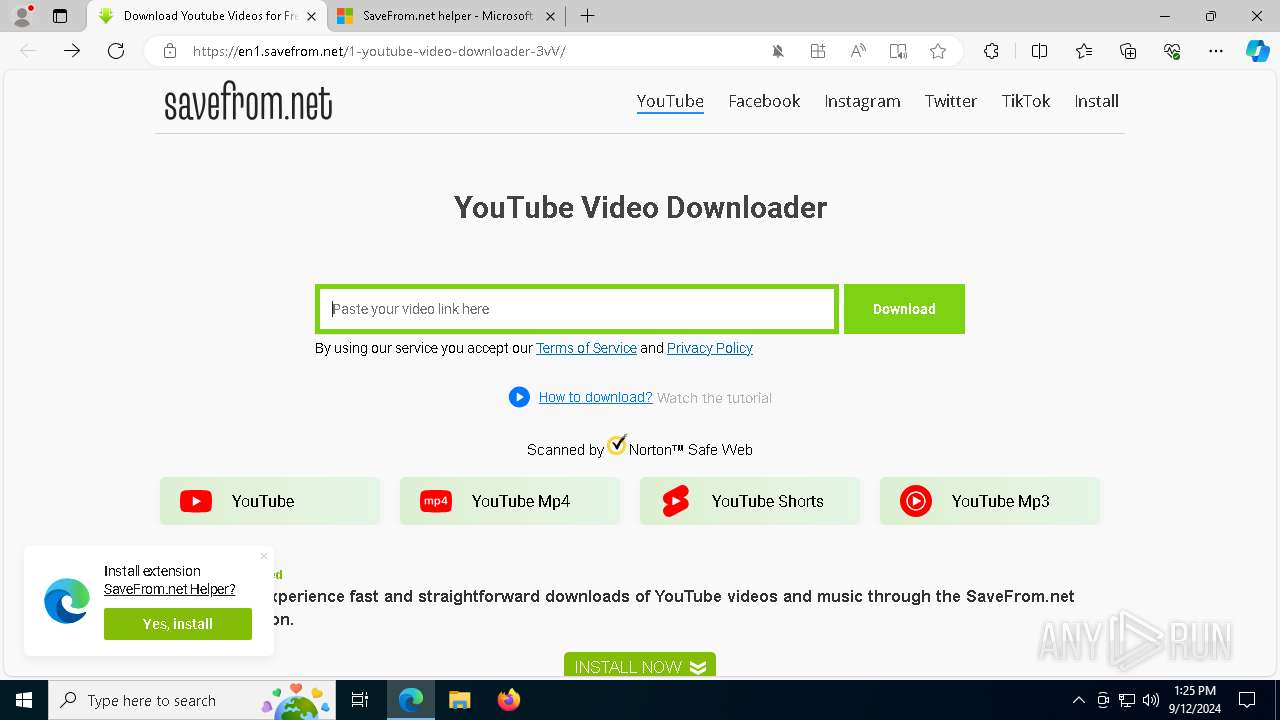
Task: Open File Explorer from taskbar
Action: coord(459,700)
